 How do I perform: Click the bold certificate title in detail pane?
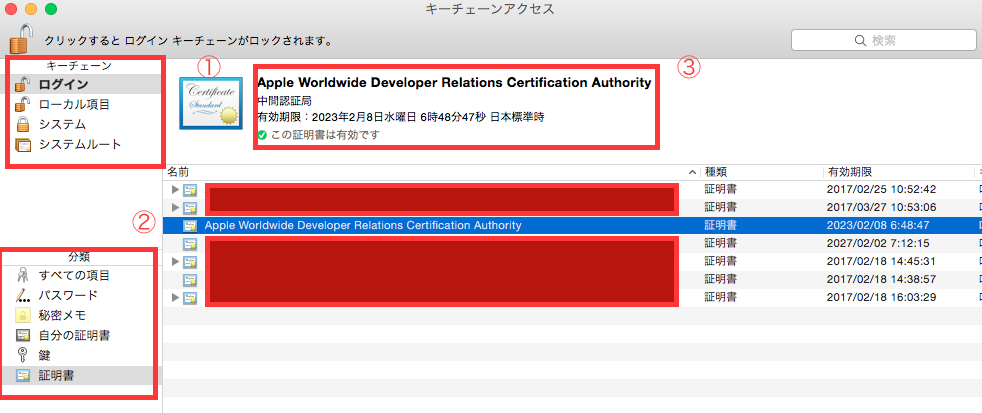pos(454,83)
